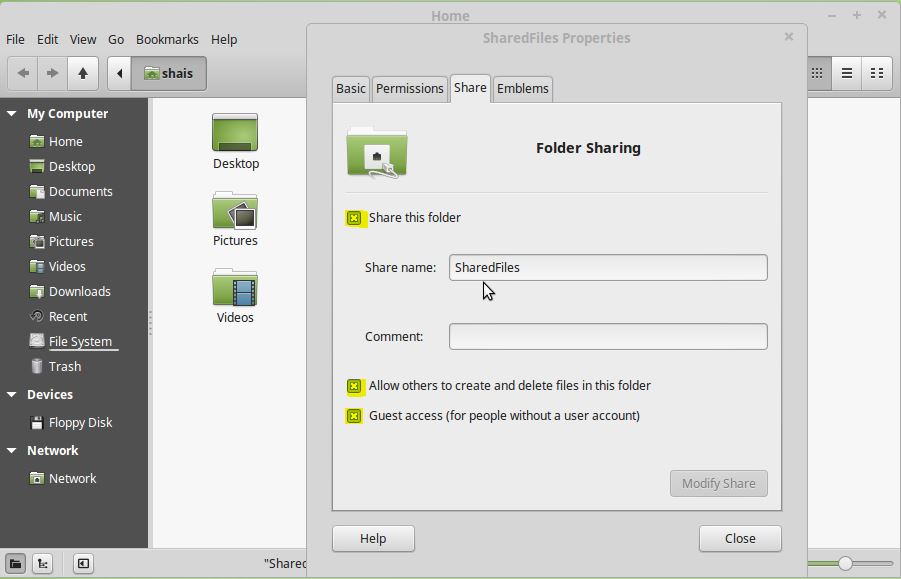The height and width of the screenshot is (579, 901).
Task: Click the back navigation arrow
Action: pyautogui.click(x=22, y=73)
